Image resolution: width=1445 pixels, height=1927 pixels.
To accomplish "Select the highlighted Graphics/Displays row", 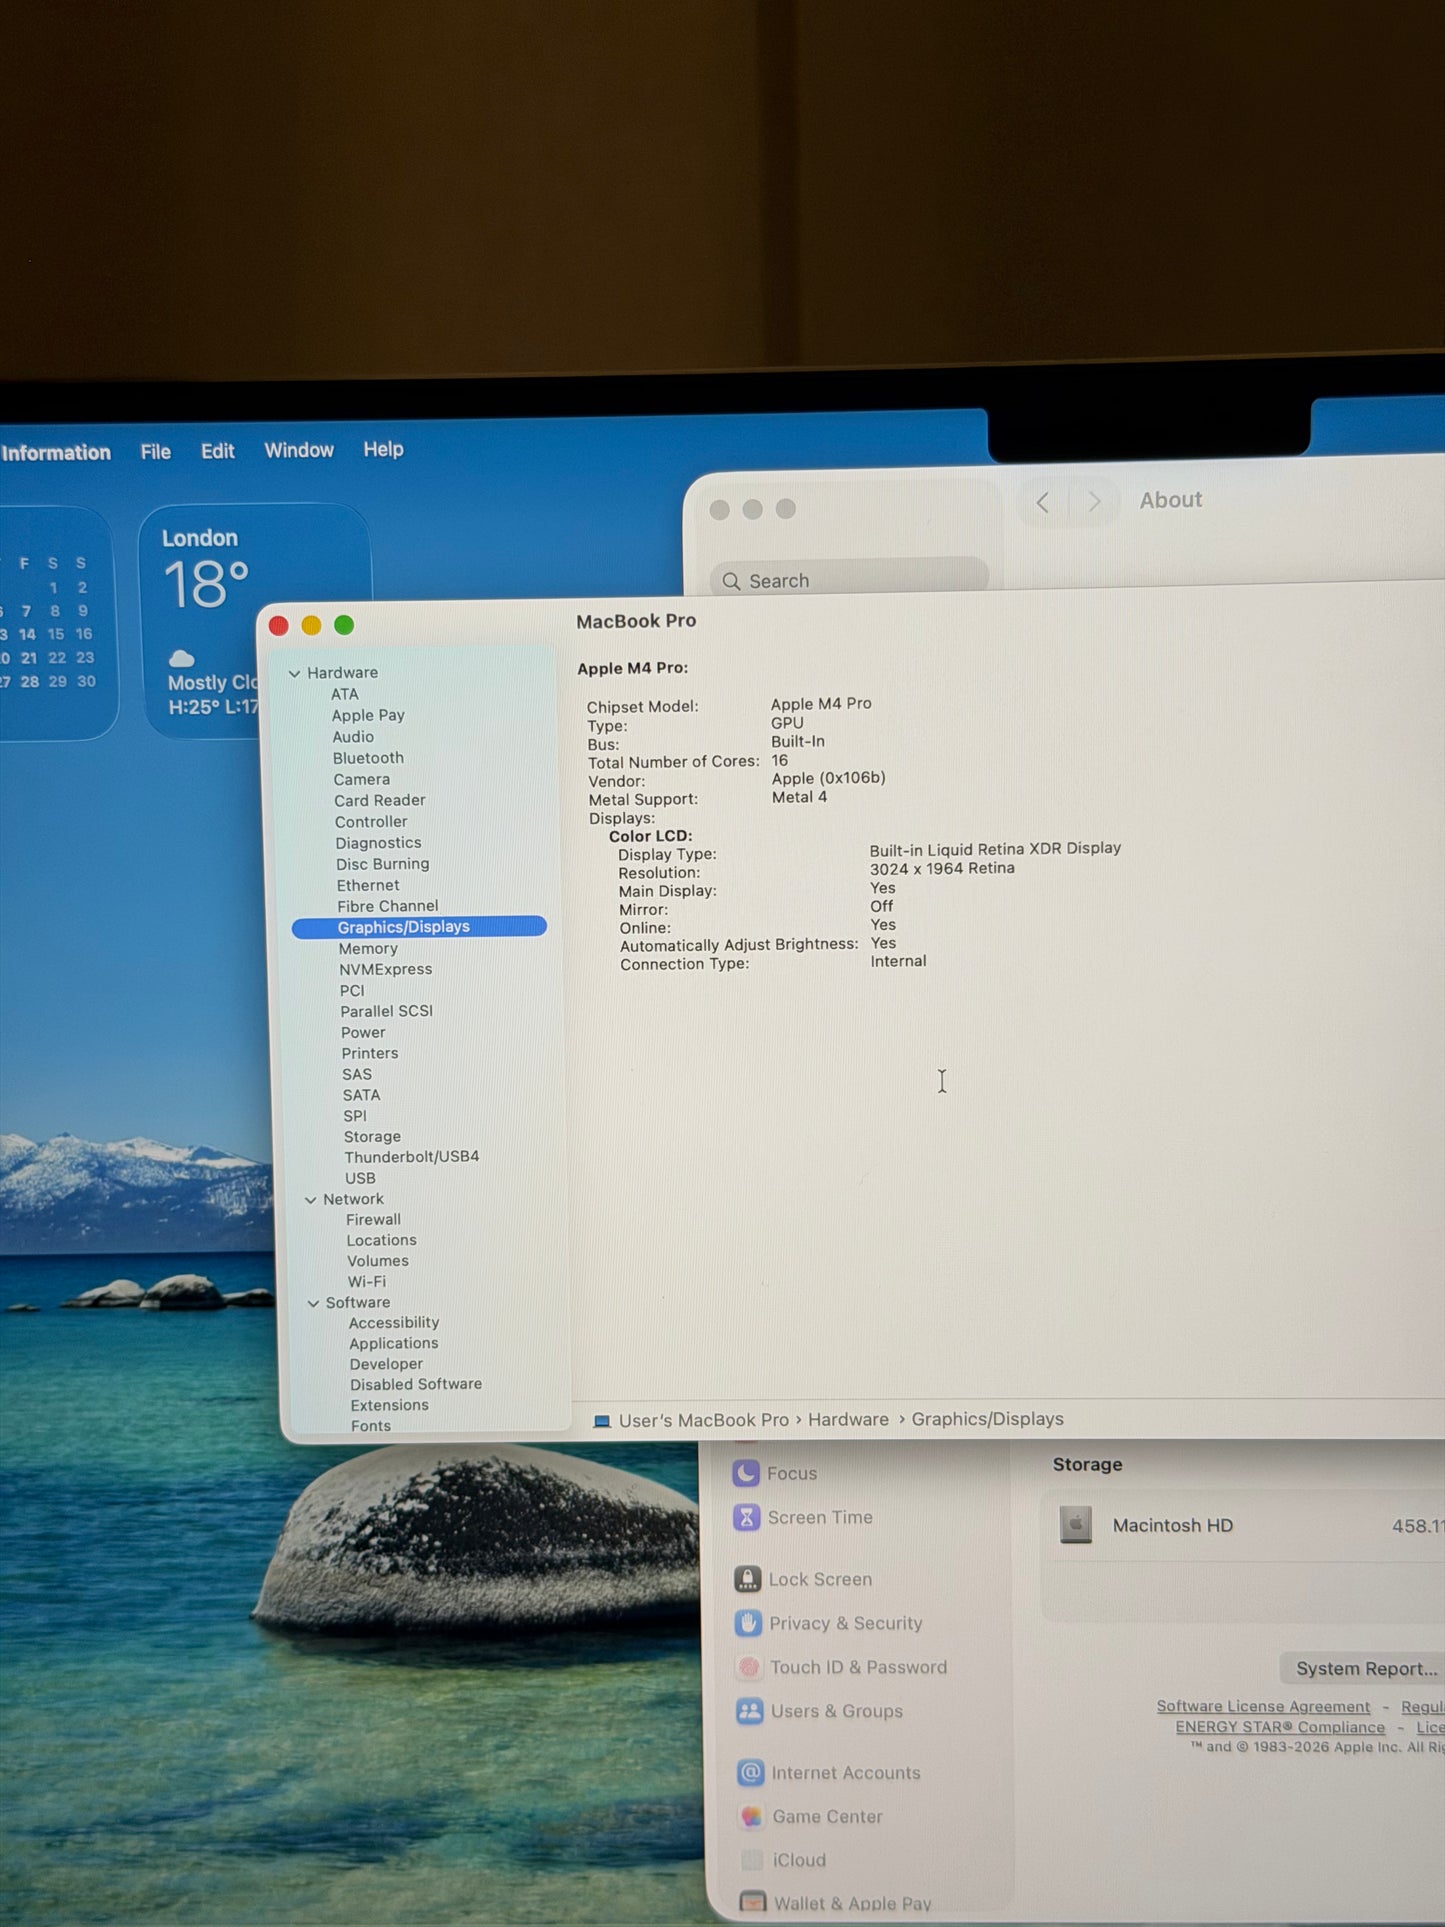I will (419, 927).
